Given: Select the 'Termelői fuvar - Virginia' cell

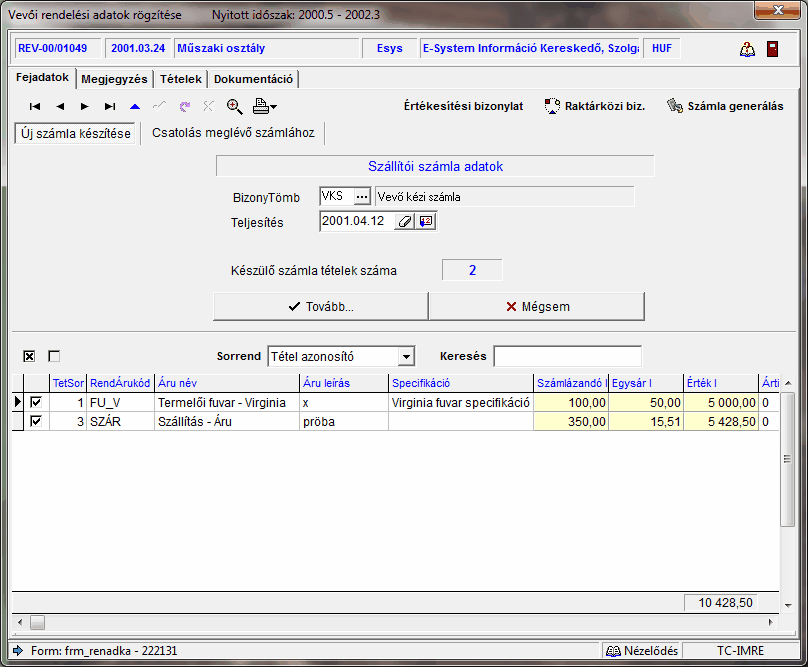Looking at the screenshot, I should click(227, 403).
